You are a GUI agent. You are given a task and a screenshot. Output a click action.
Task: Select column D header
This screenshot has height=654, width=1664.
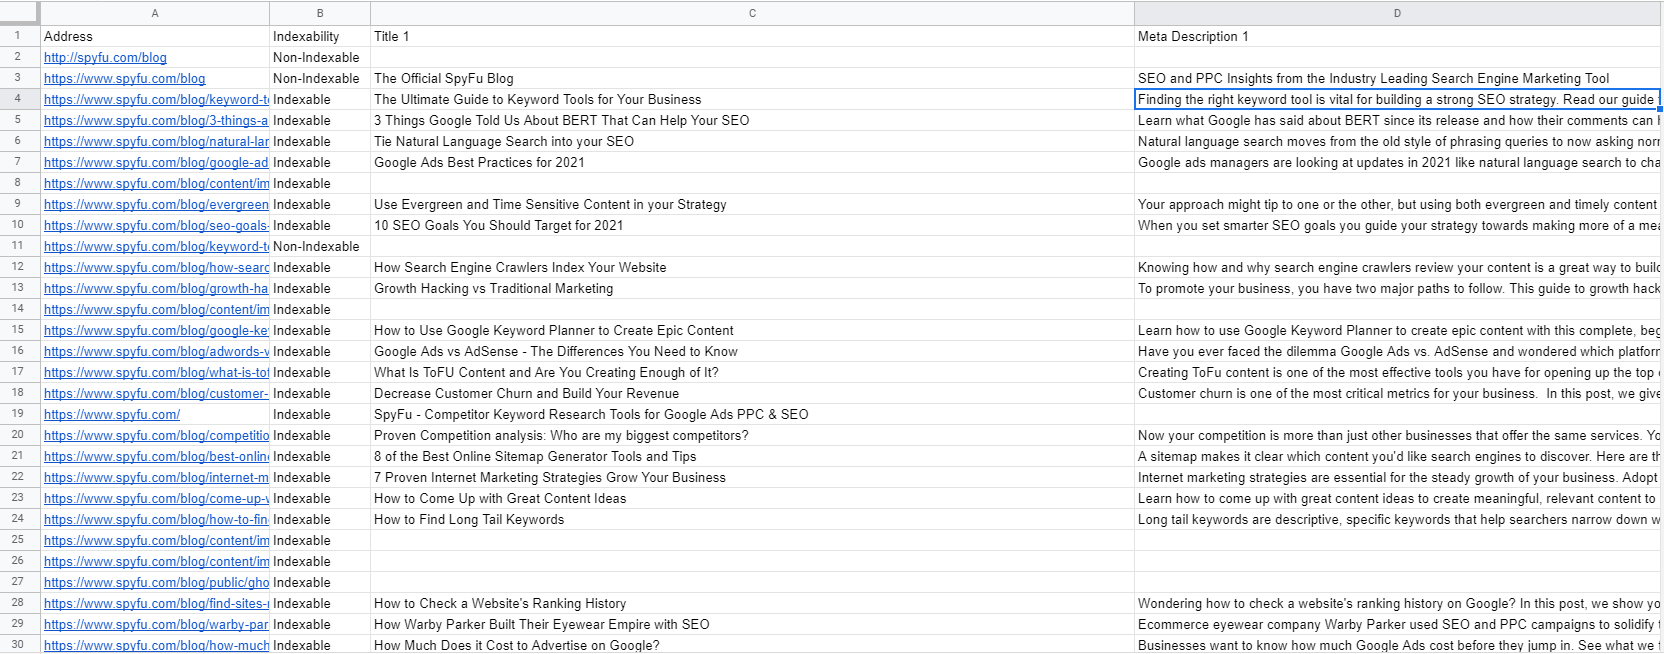point(1398,13)
